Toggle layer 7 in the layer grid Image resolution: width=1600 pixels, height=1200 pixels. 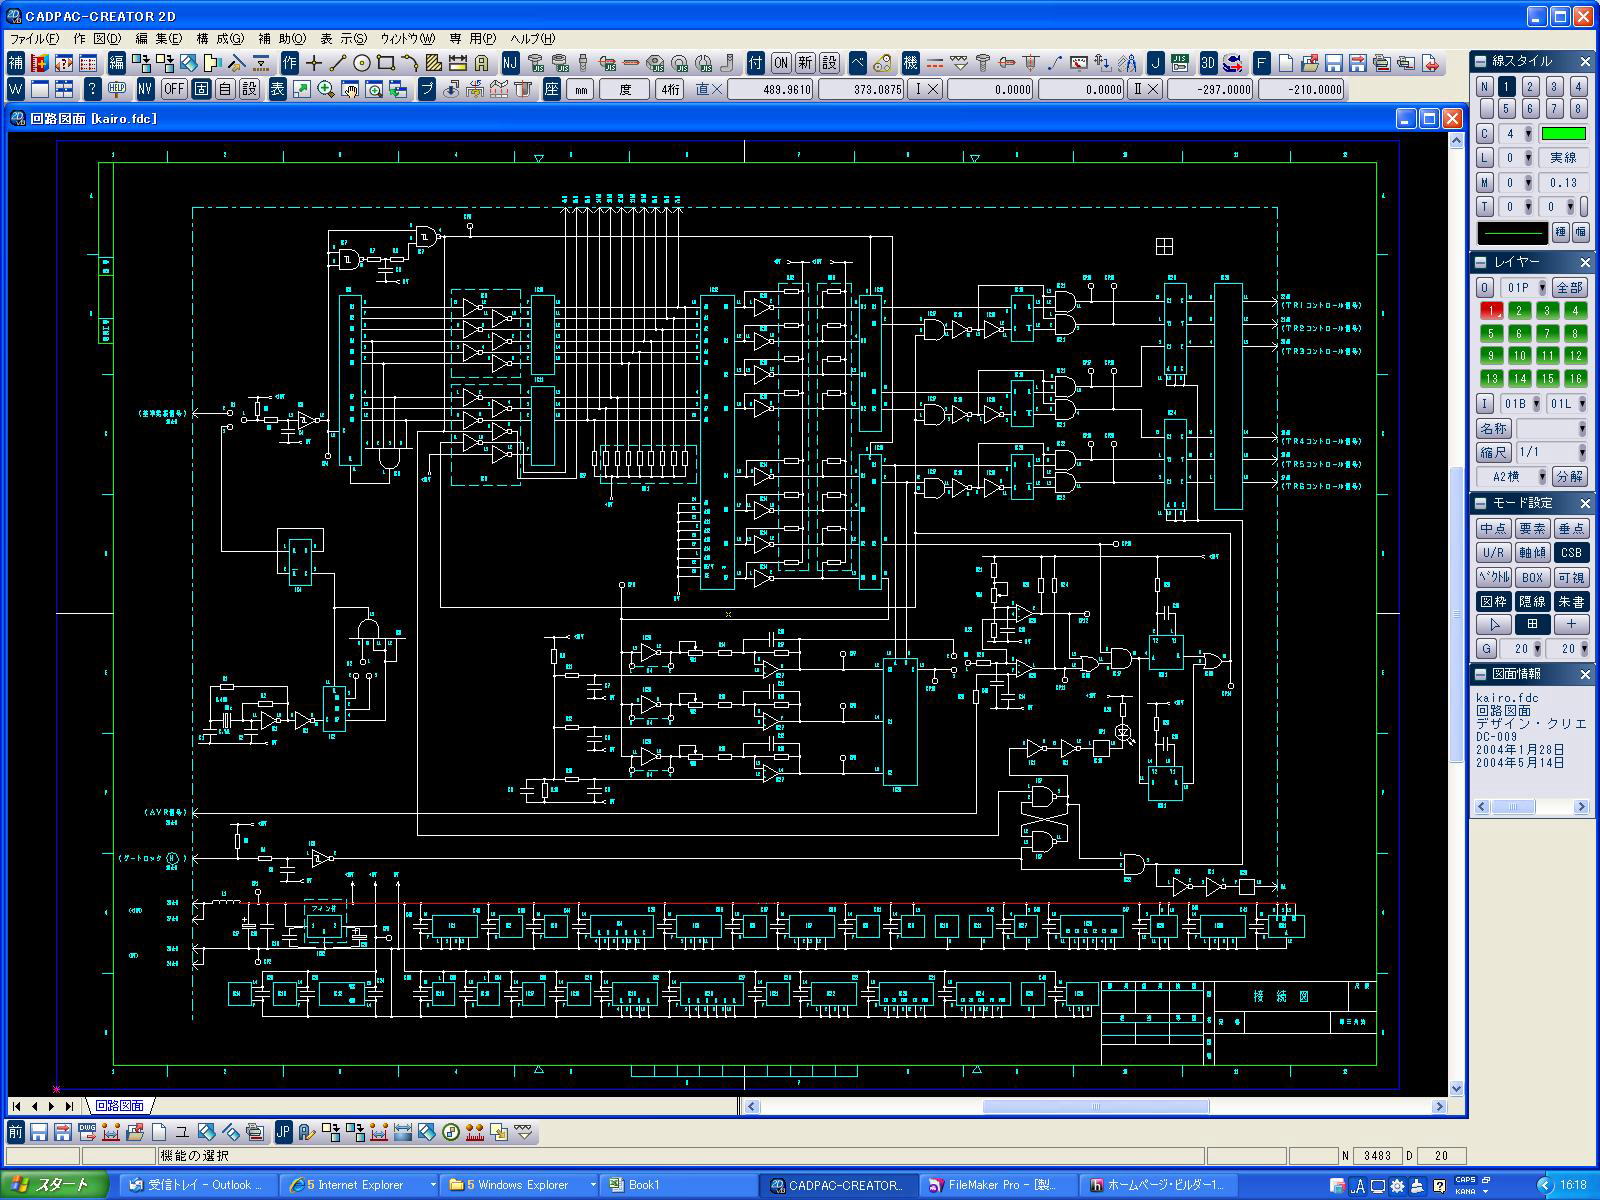coord(1547,333)
